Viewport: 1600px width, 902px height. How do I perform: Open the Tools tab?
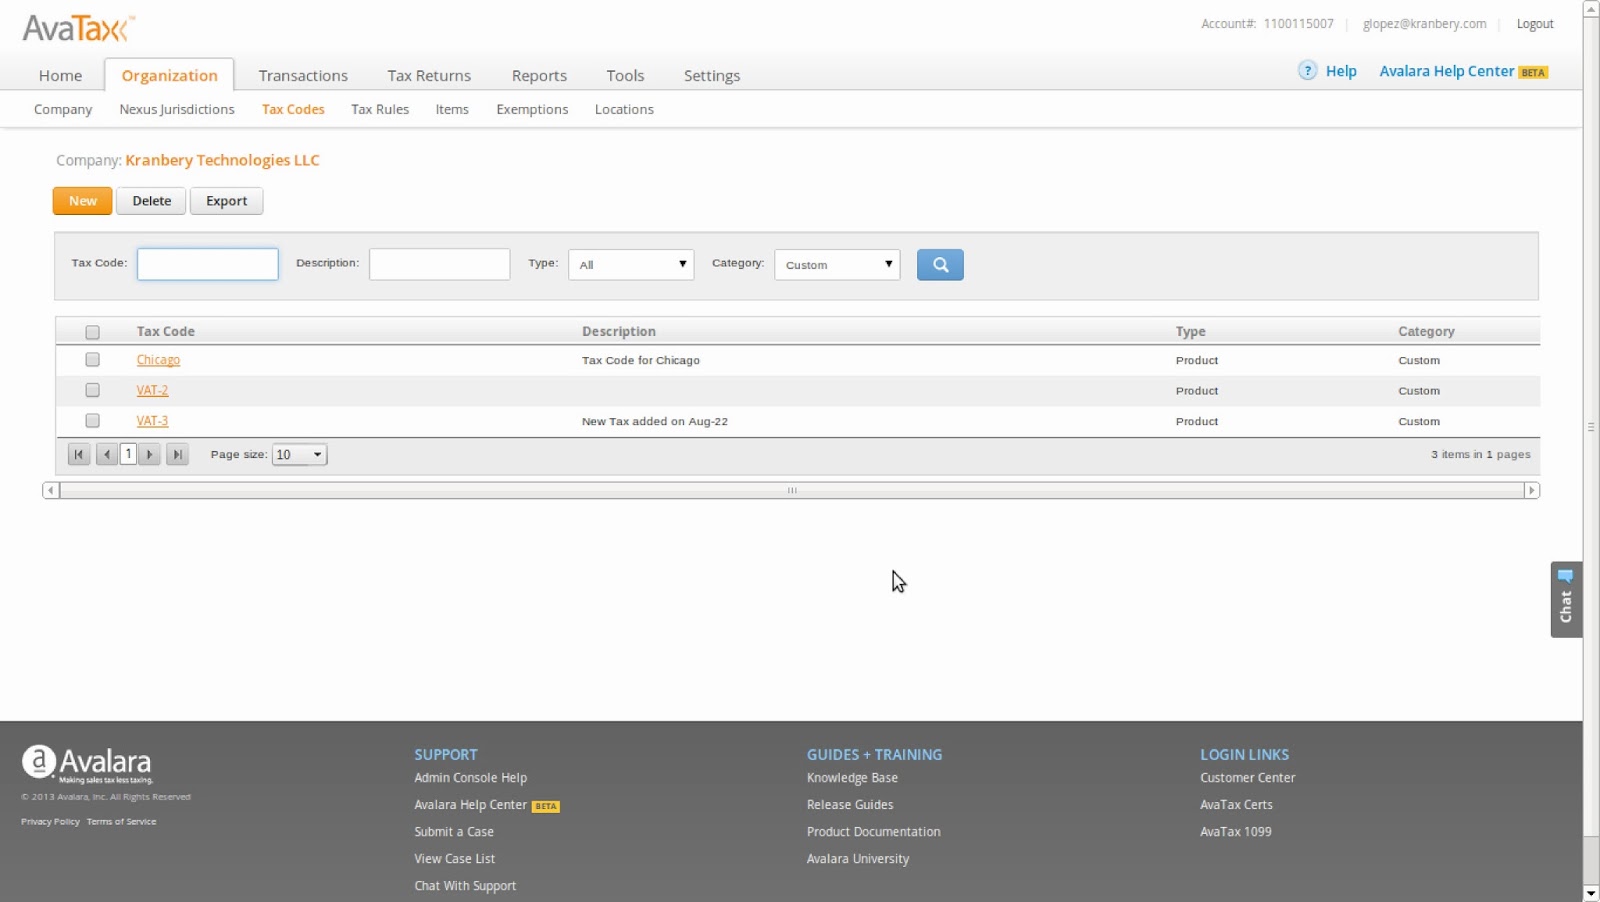625,75
